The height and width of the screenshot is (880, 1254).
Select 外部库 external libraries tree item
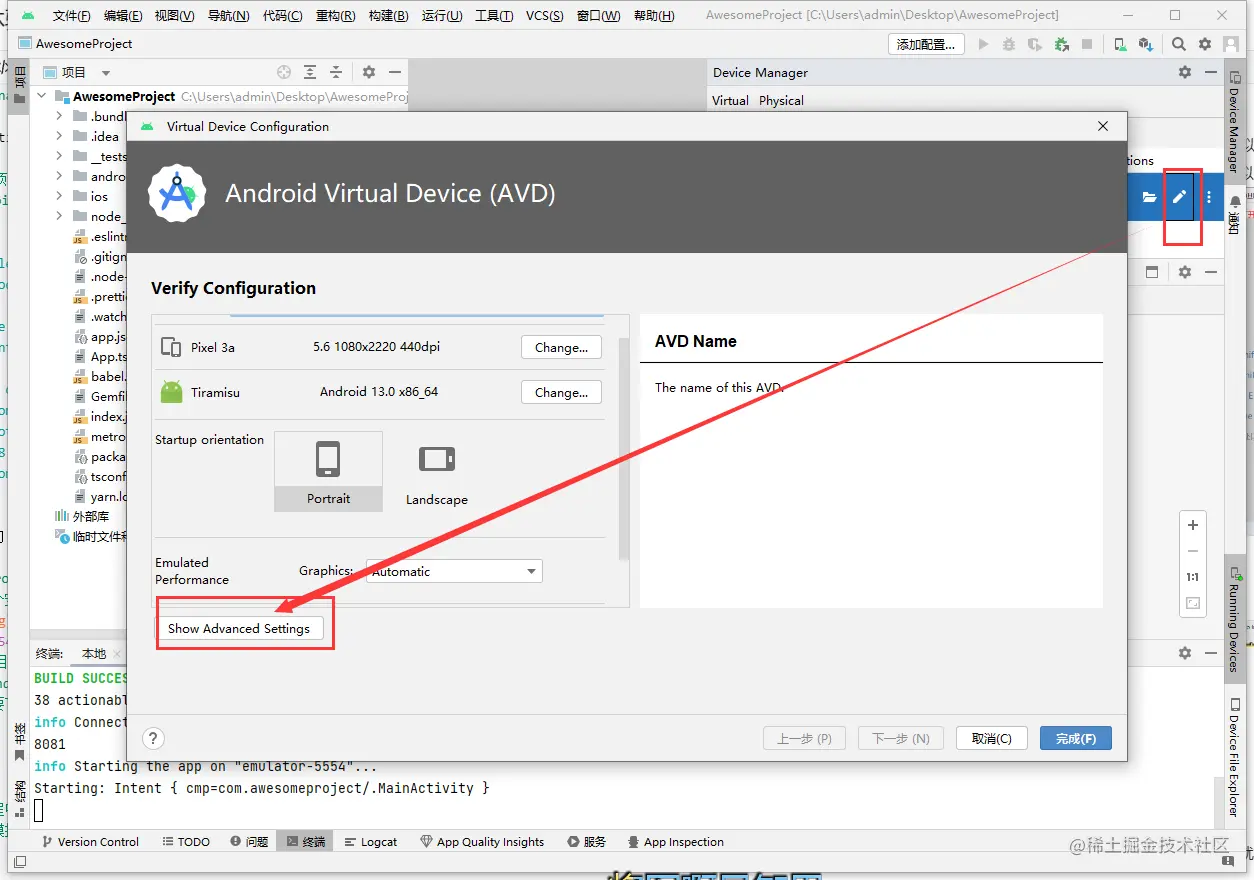pyautogui.click(x=82, y=516)
